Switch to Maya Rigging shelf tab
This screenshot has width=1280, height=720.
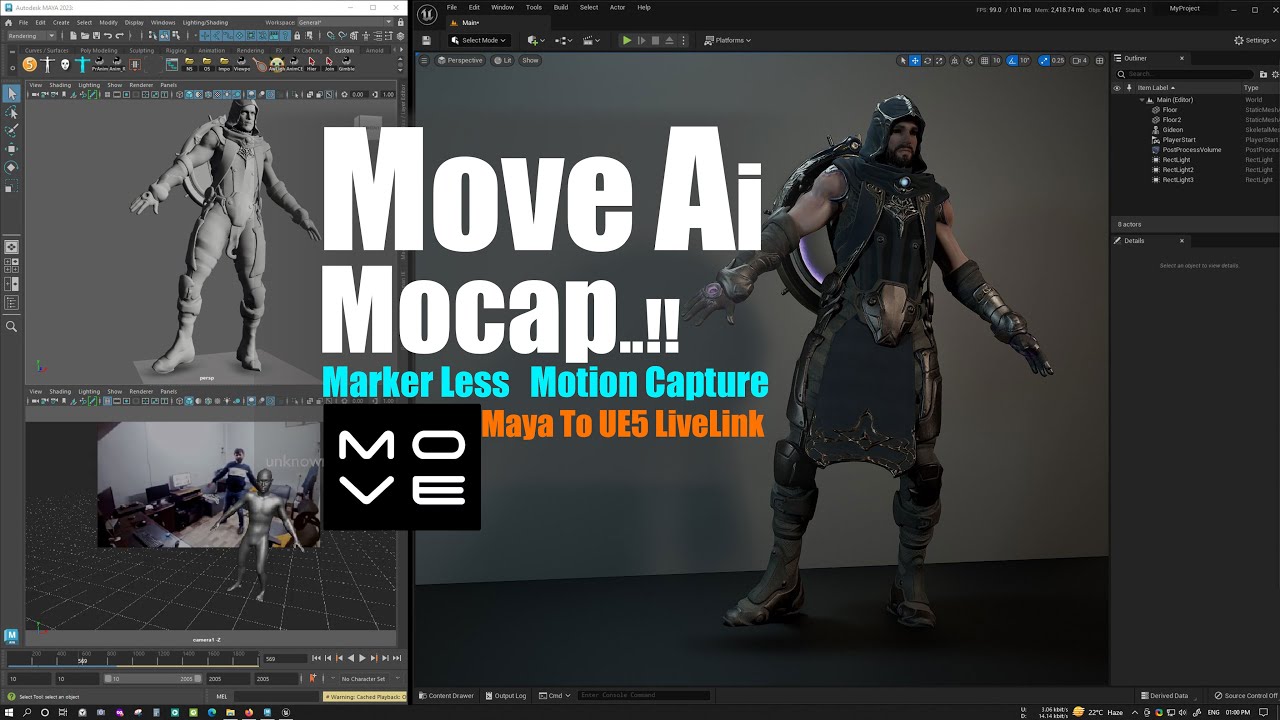176,50
